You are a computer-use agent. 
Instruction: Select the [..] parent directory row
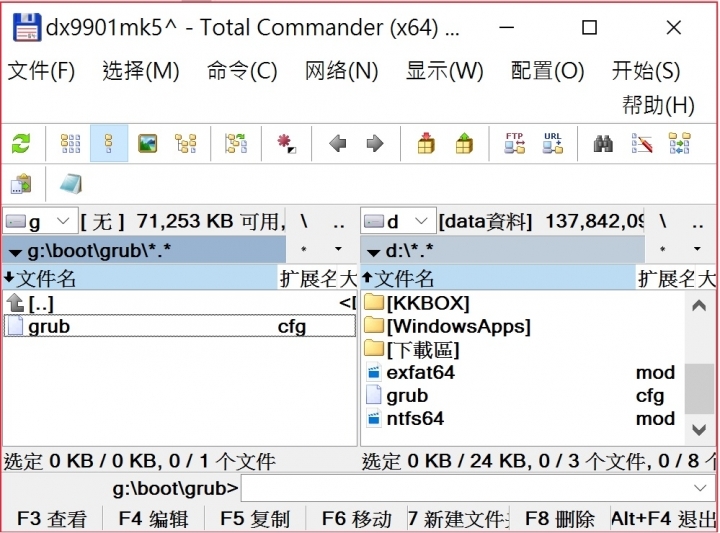pos(180,303)
